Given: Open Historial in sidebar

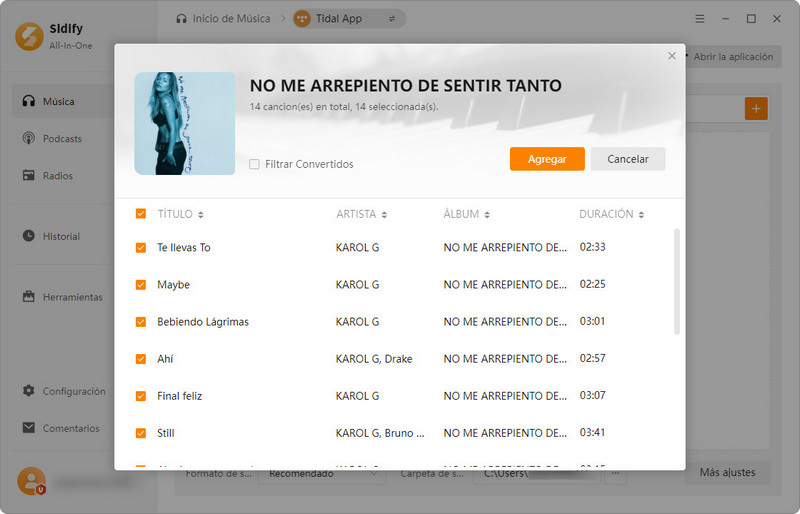Looking at the screenshot, I should coord(63,236).
